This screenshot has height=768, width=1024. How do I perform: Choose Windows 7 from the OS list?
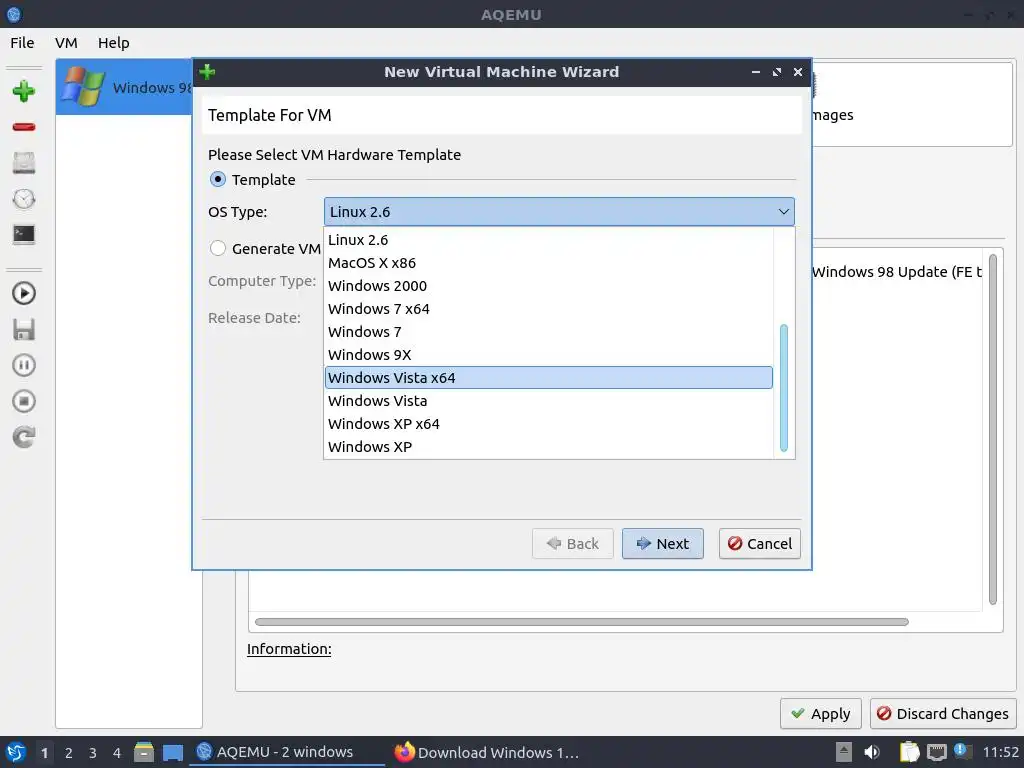[549, 332]
